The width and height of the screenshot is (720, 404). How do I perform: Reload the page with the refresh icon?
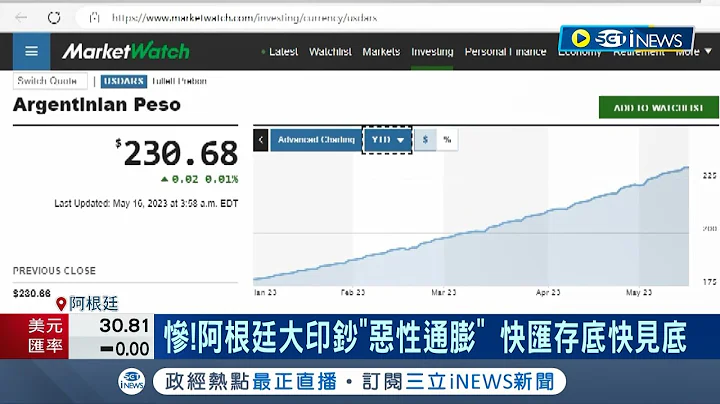pyautogui.click(x=54, y=18)
